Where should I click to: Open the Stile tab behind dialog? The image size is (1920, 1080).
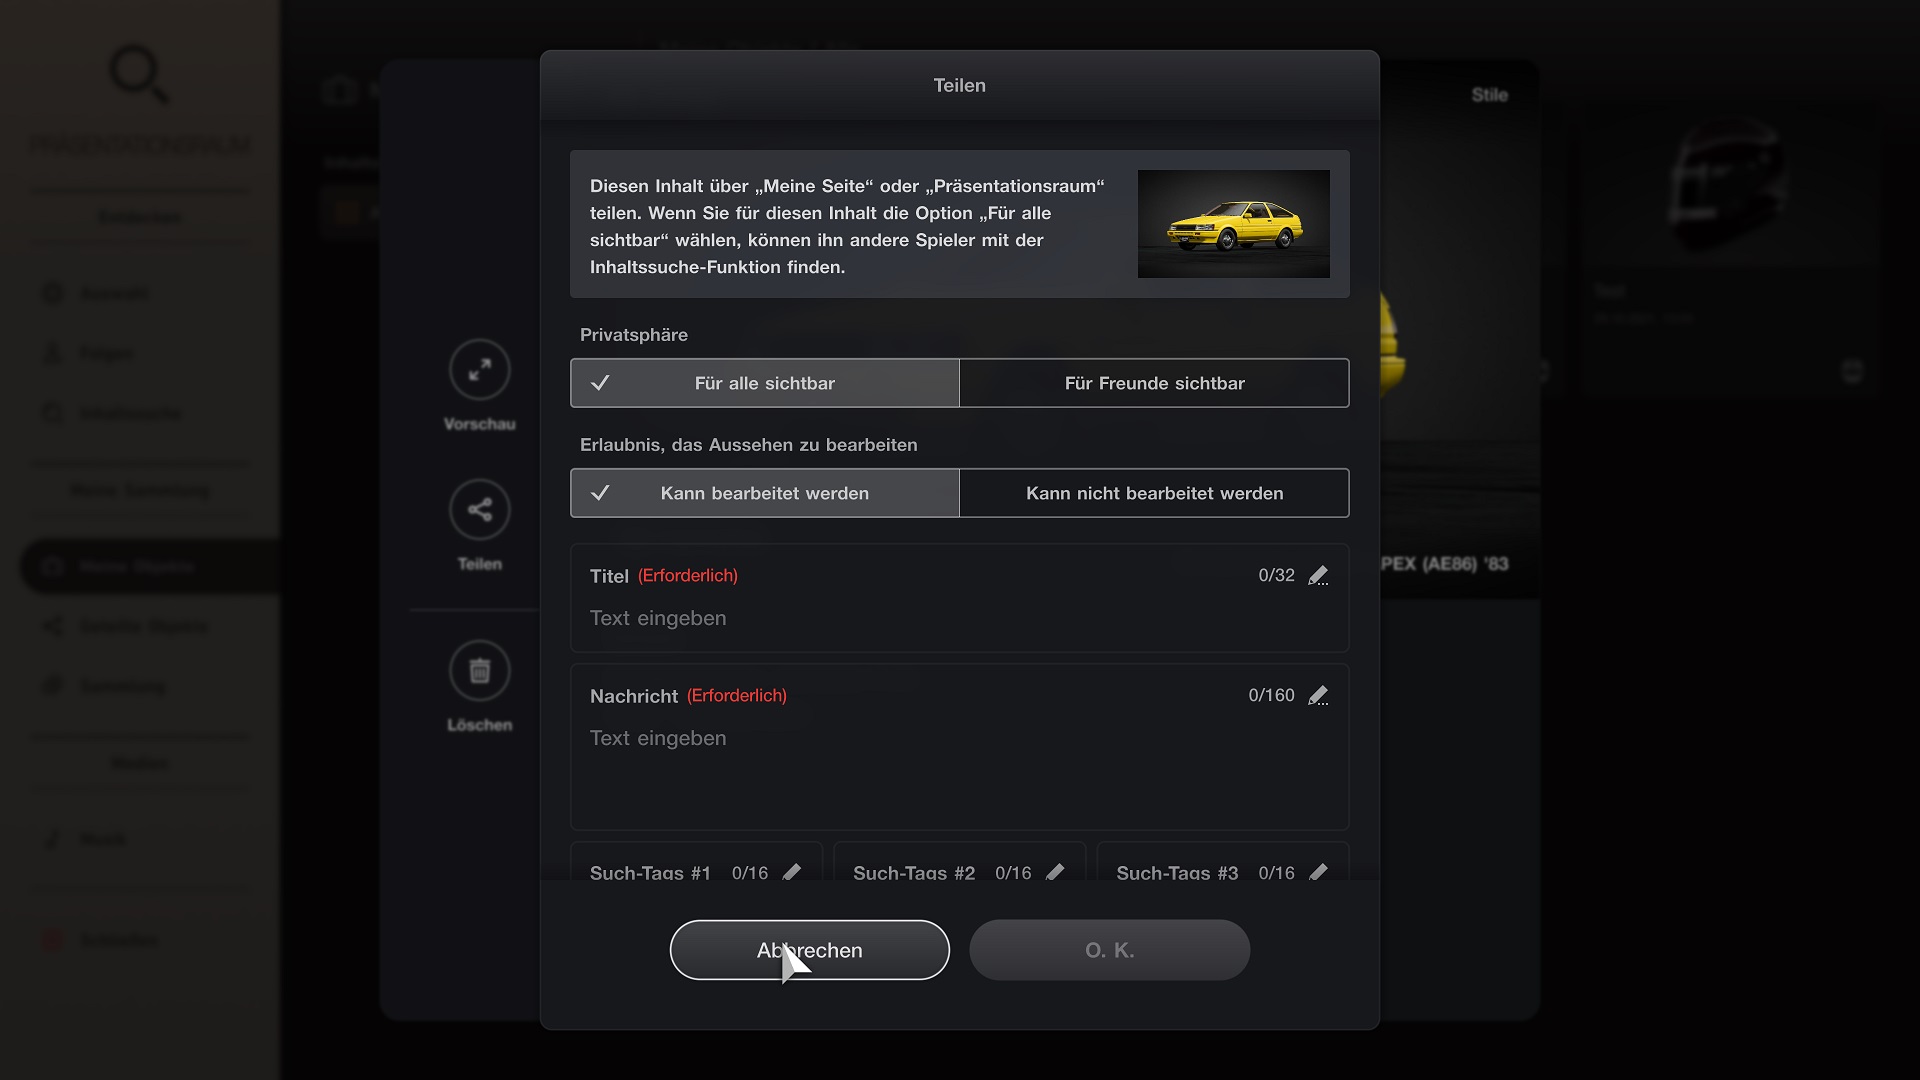coord(1489,95)
